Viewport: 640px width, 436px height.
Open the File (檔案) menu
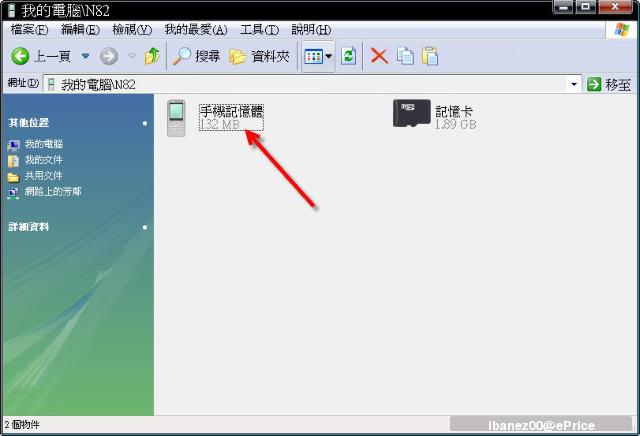[29, 30]
